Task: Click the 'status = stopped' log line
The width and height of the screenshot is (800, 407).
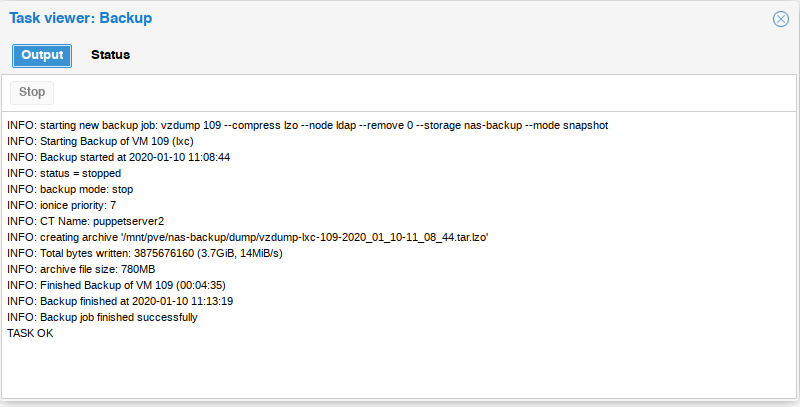Action: (x=64, y=173)
